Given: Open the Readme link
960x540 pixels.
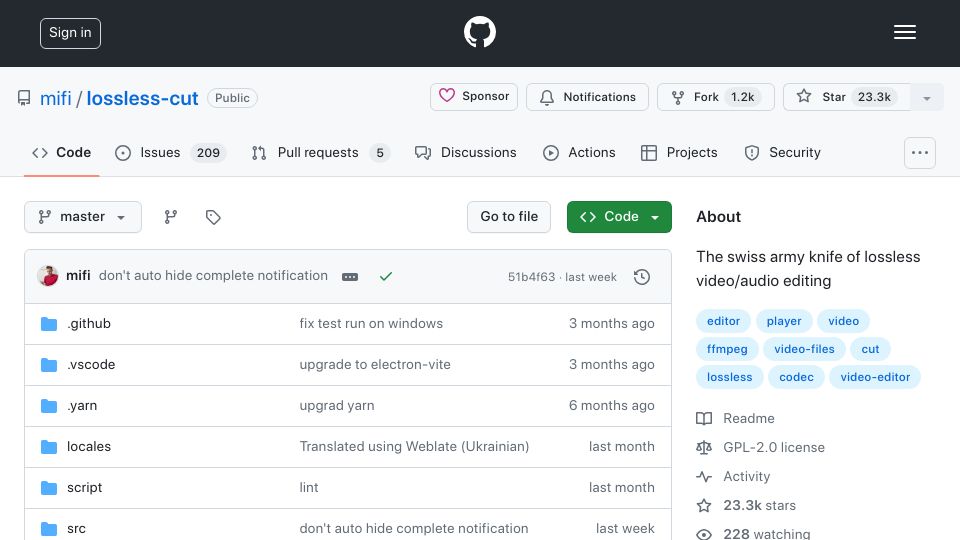Looking at the screenshot, I should pyautogui.click(x=736, y=418).
